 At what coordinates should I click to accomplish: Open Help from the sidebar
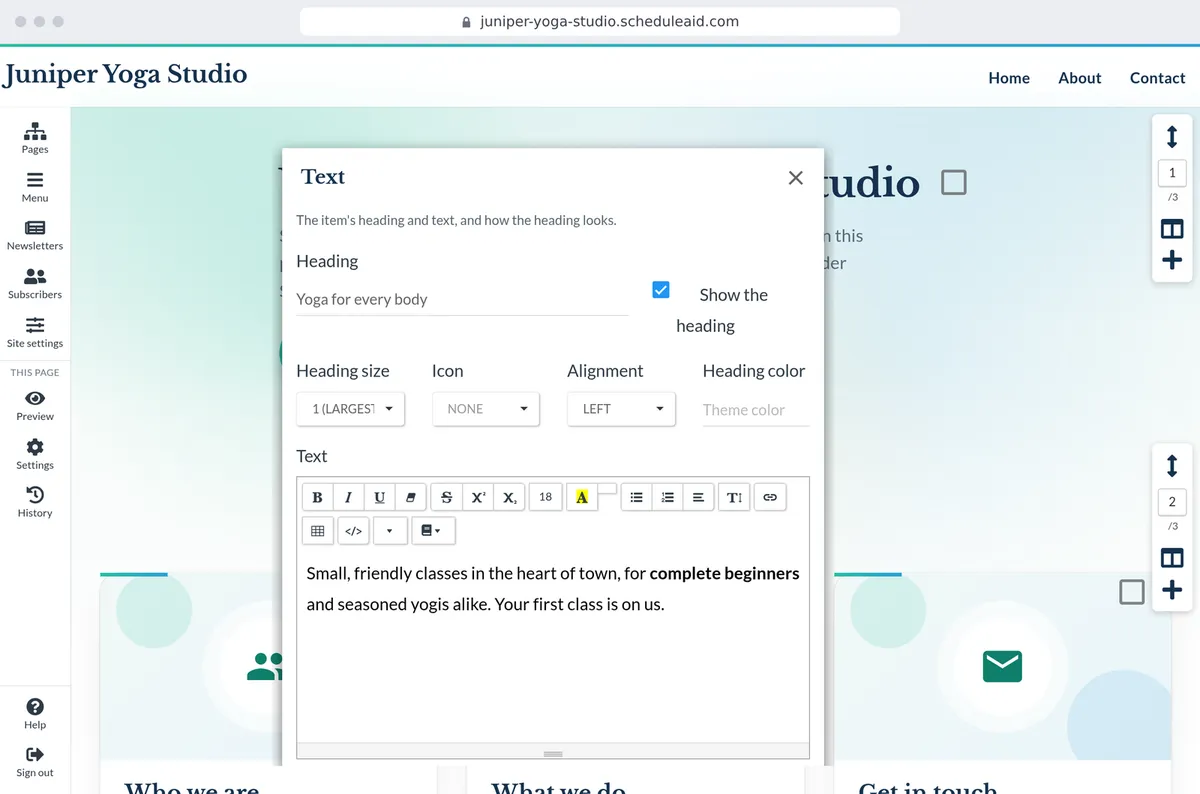coord(35,714)
